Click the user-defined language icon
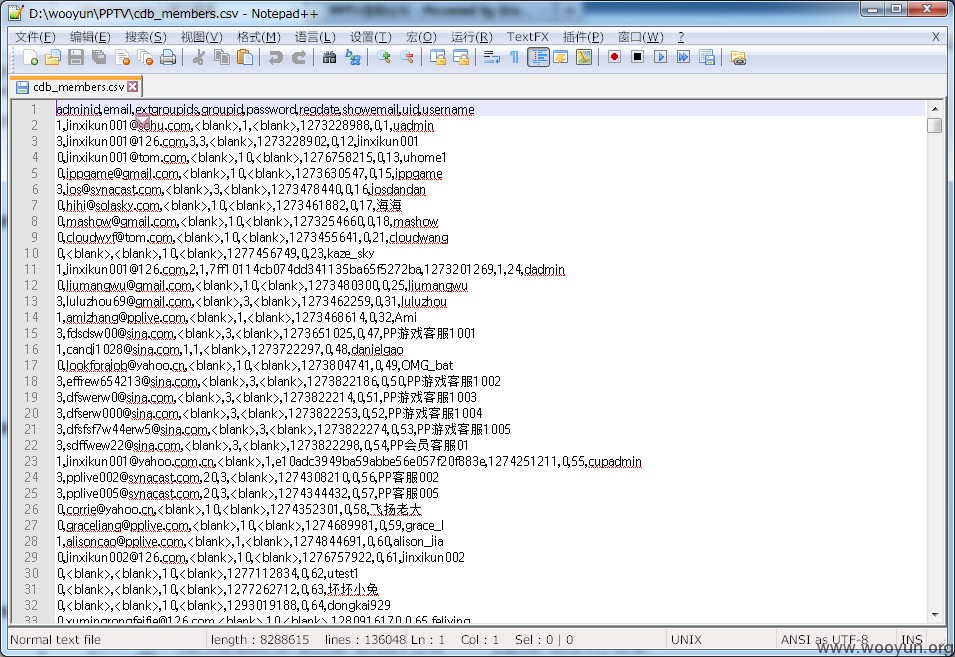 561,58
